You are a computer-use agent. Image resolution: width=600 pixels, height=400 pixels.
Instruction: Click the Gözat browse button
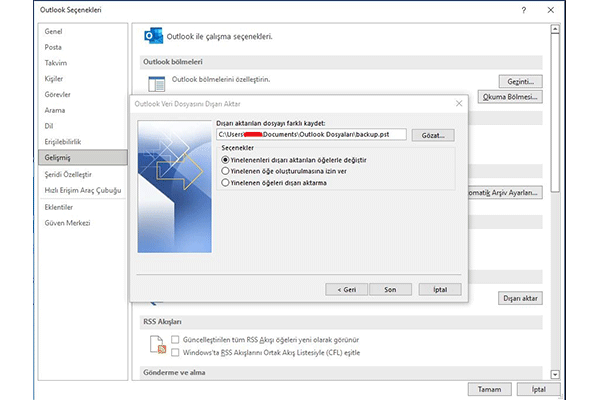[x=433, y=135]
